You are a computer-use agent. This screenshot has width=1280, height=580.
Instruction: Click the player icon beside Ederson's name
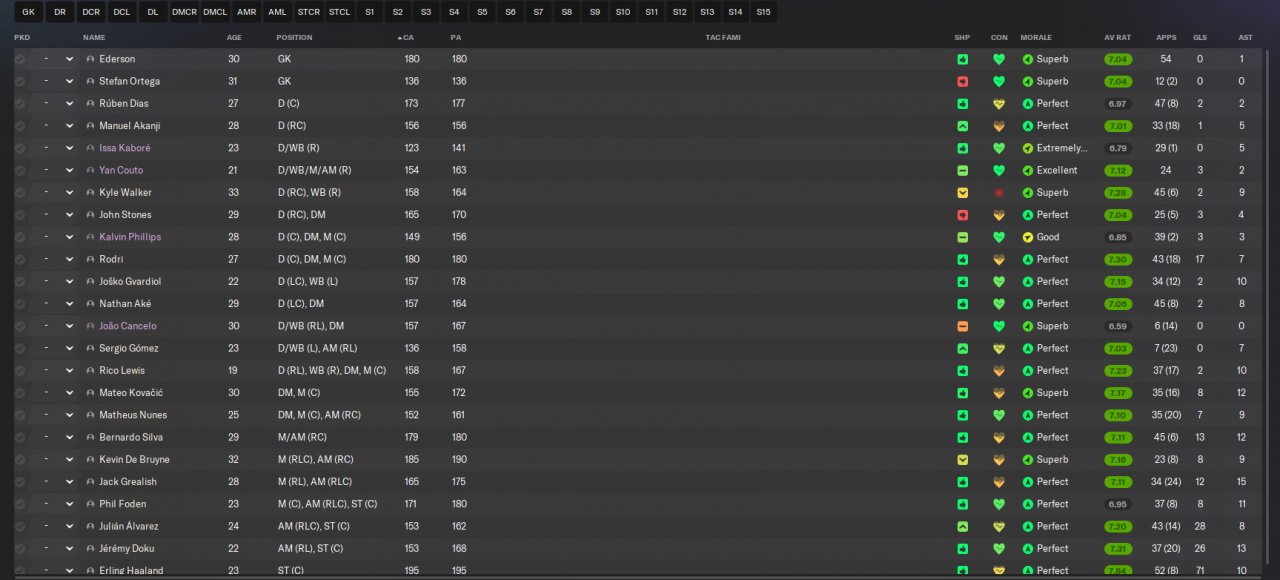[x=90, y=59]
